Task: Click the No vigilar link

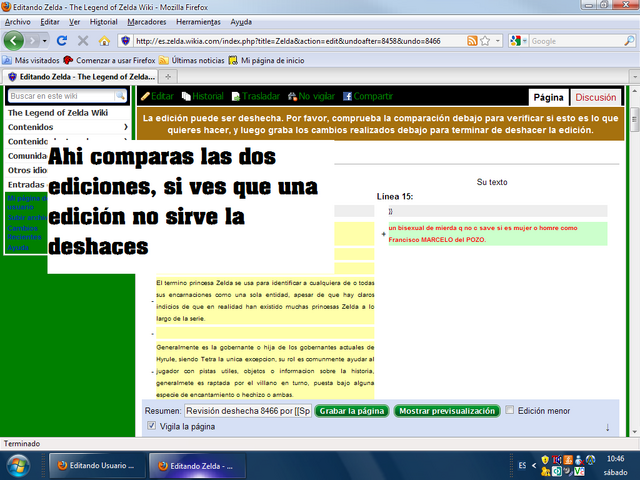Action: click(311, 96)
